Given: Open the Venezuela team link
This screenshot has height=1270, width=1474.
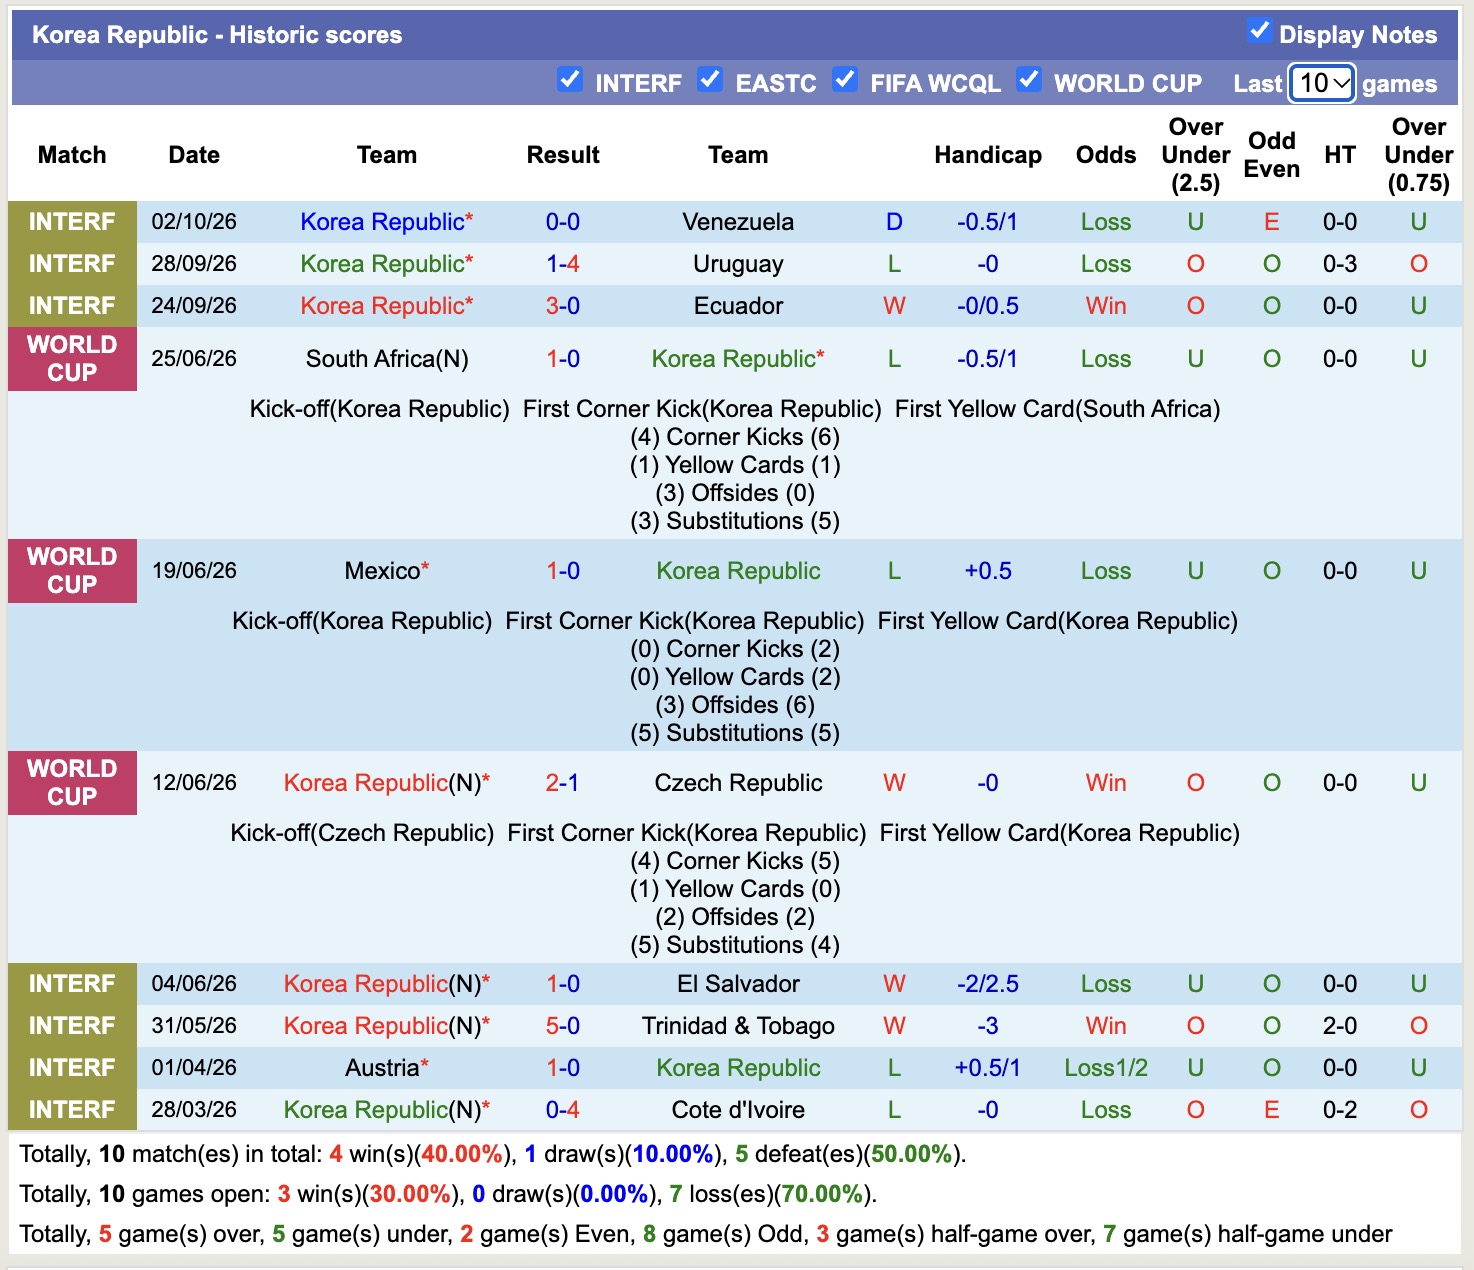Looking at the screenshot, I should 738,222.
